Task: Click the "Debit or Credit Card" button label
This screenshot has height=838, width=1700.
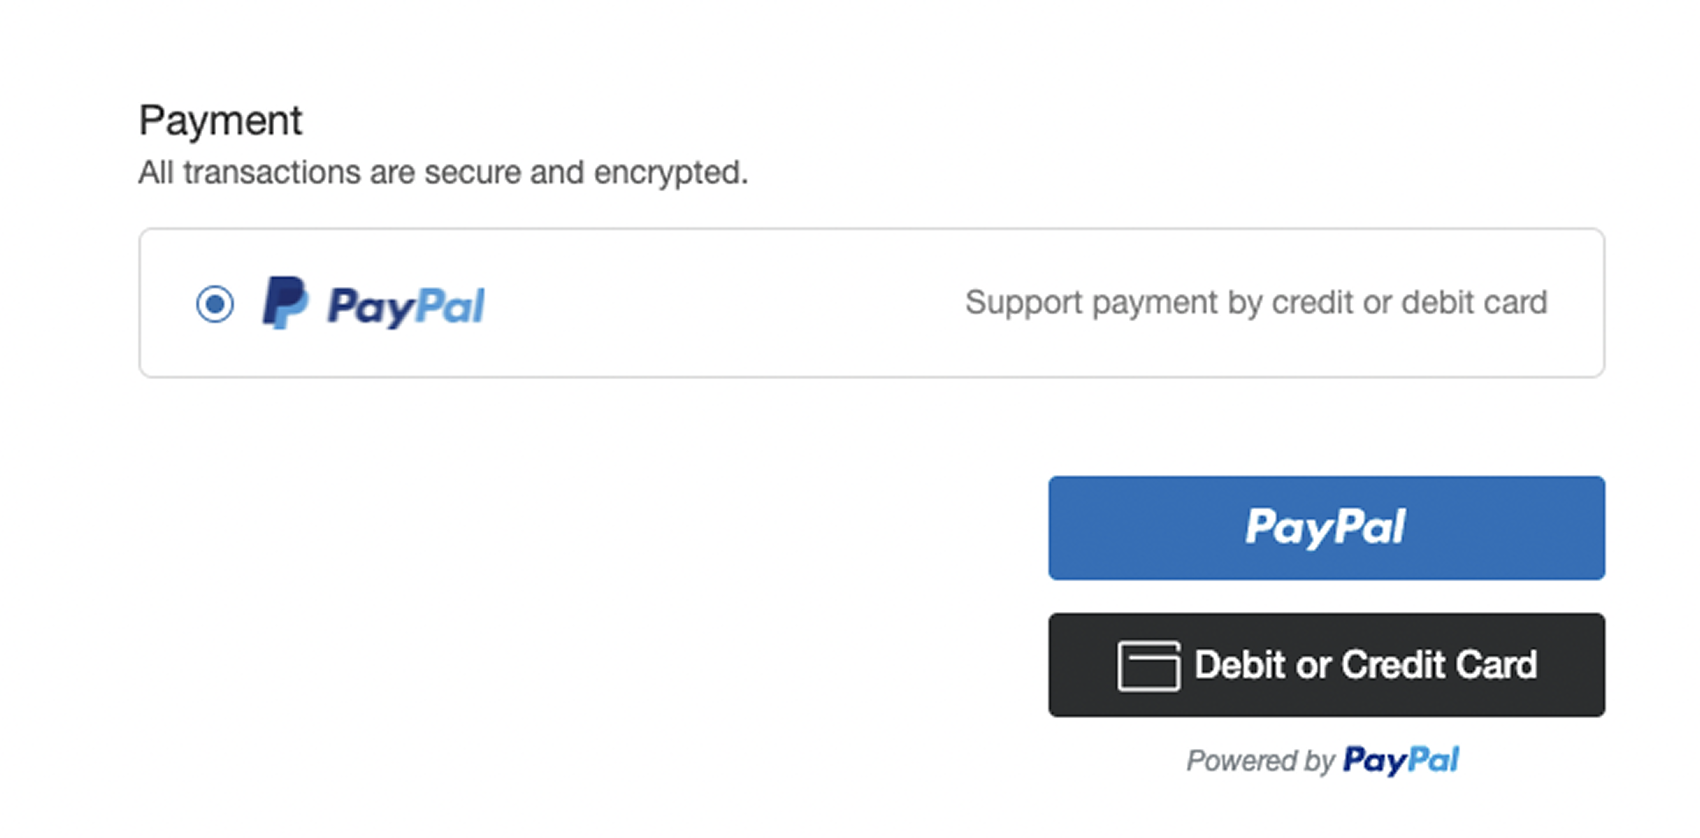Action: point(1365,665)
